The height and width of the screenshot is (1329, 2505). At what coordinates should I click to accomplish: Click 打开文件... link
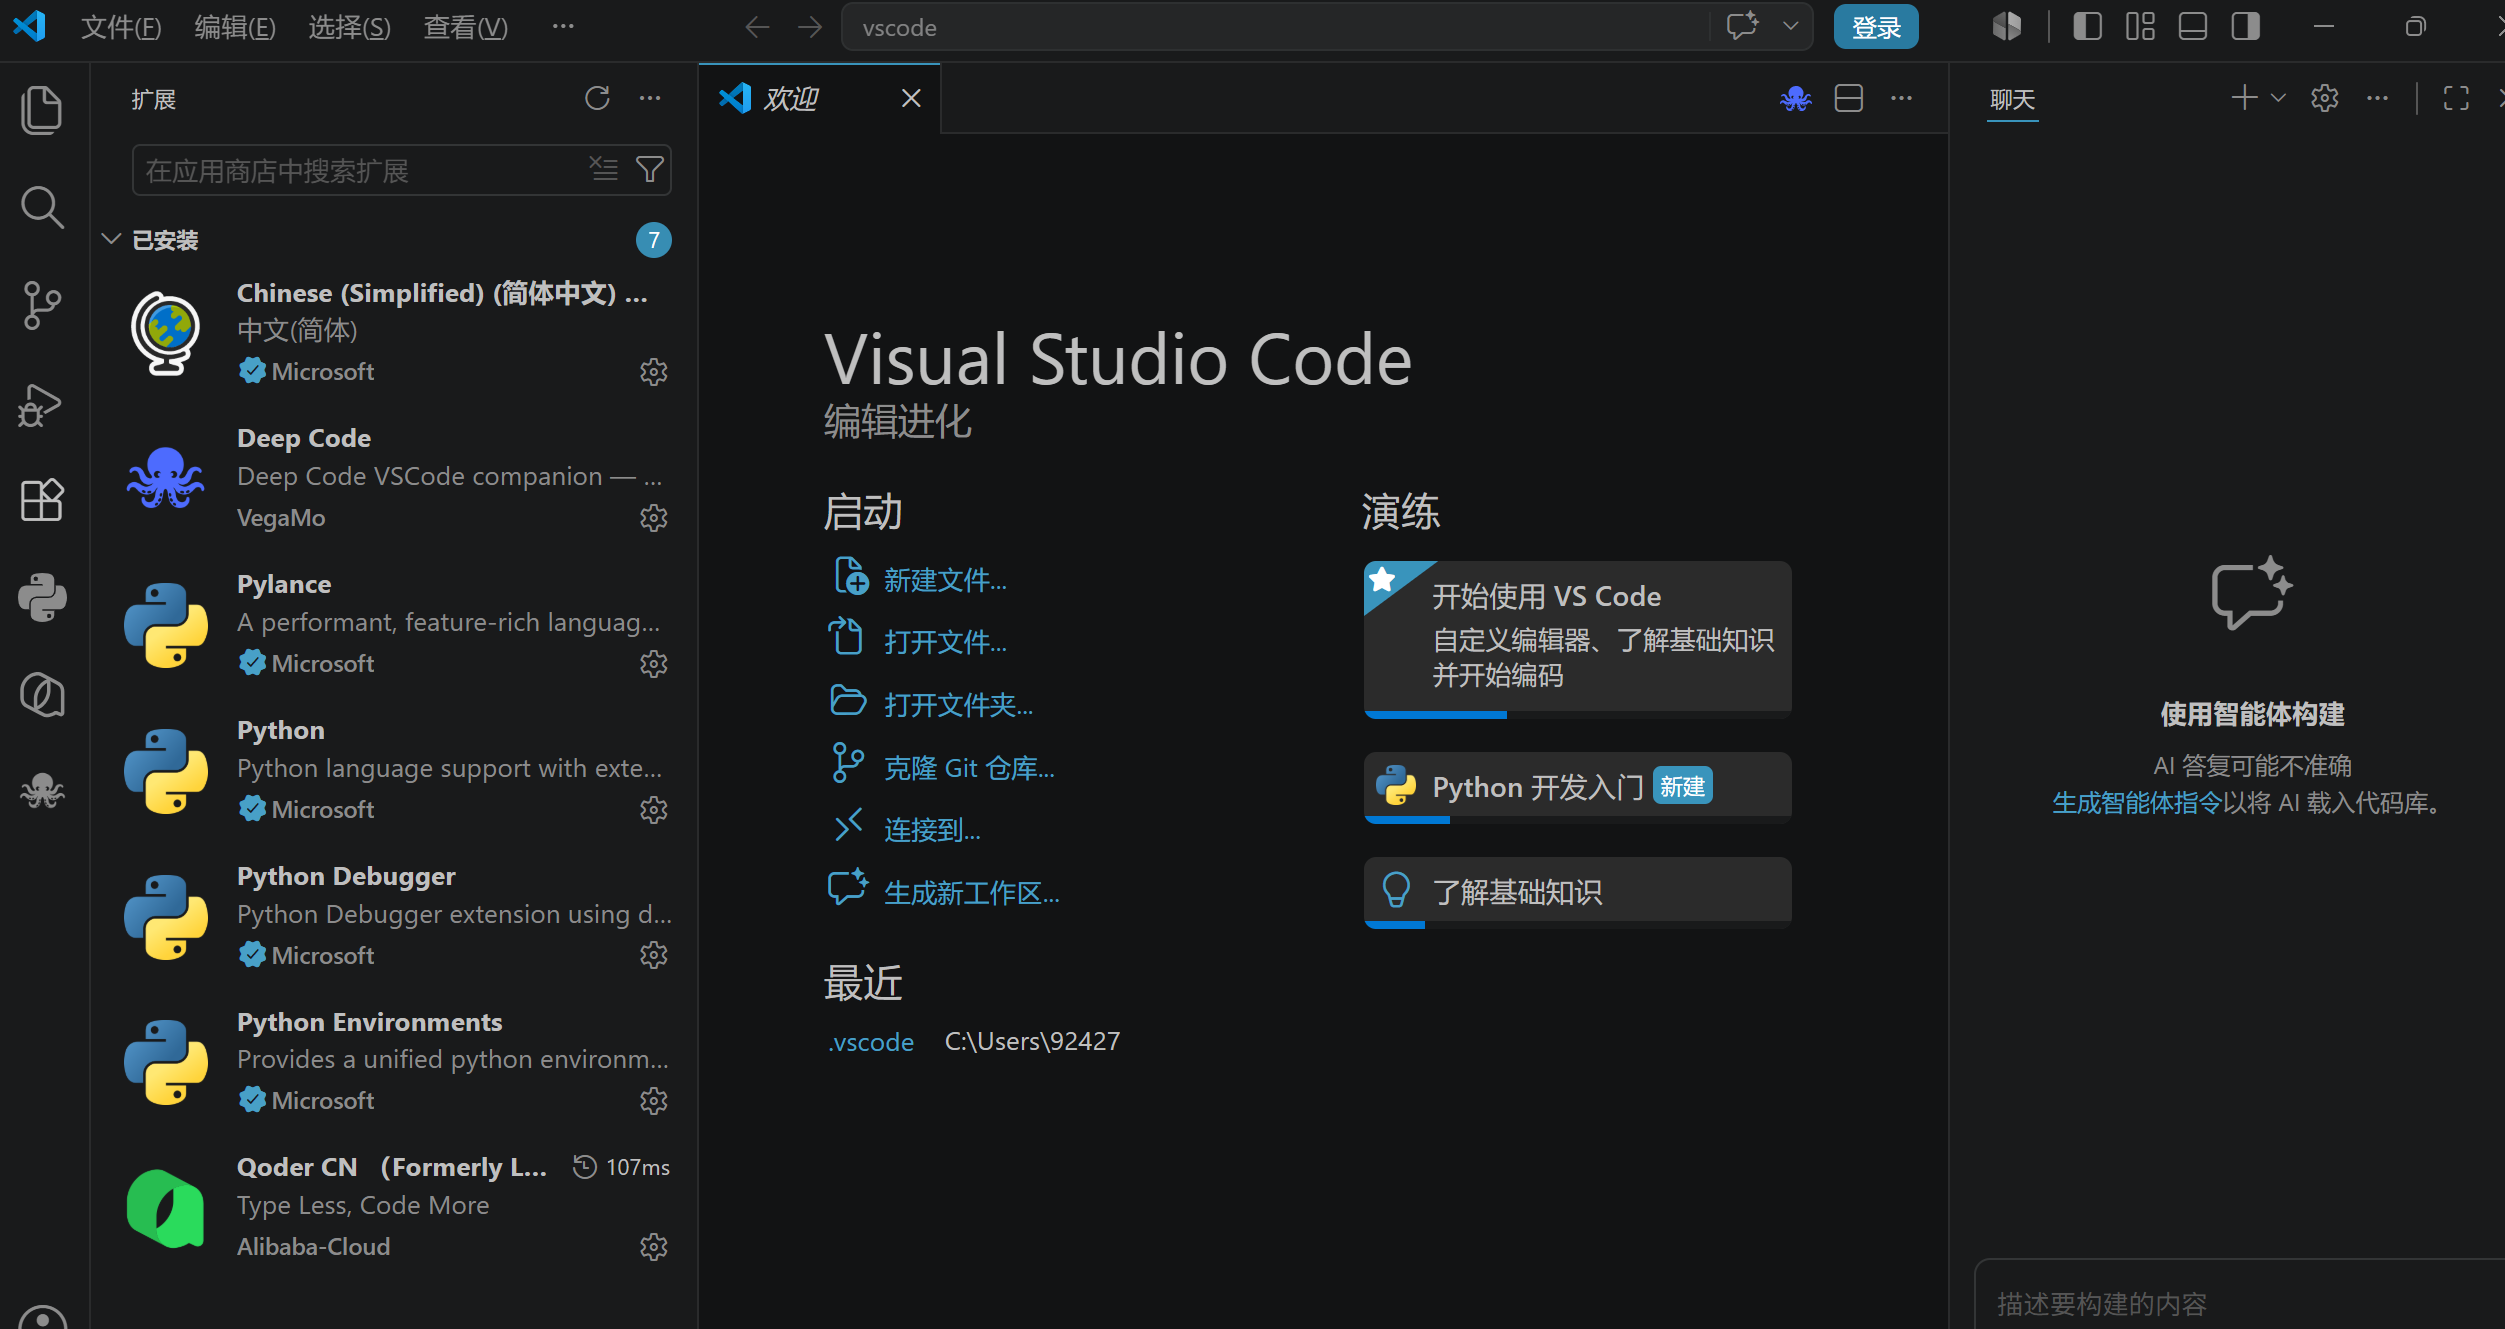click(945, 642)
